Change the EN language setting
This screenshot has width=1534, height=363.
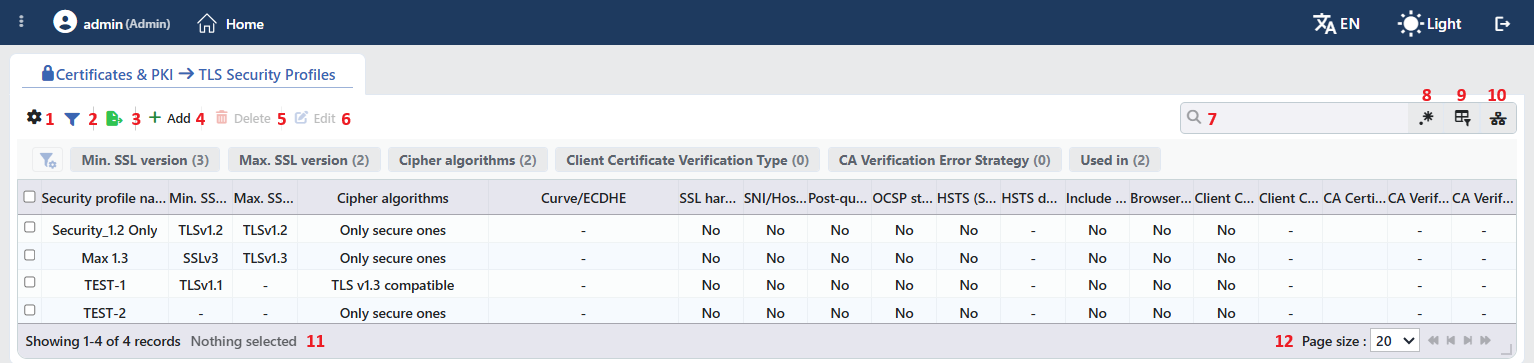point(1336,23)
